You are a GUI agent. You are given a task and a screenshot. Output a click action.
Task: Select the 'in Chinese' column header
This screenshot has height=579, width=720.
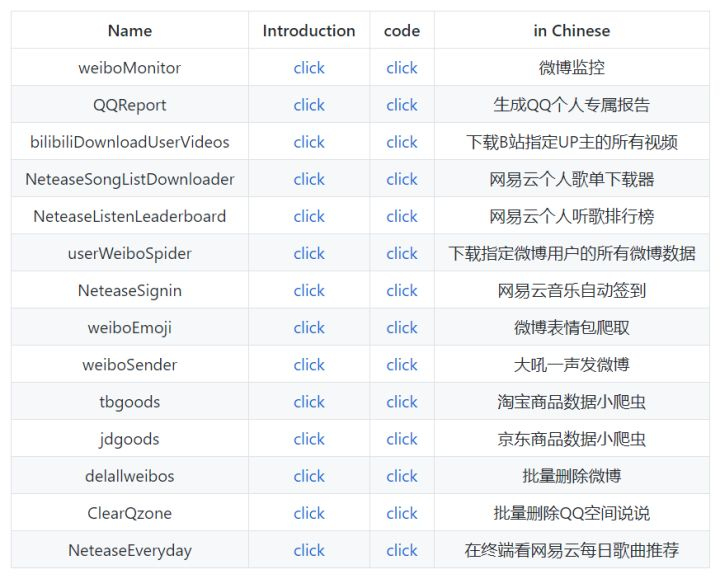572,30
